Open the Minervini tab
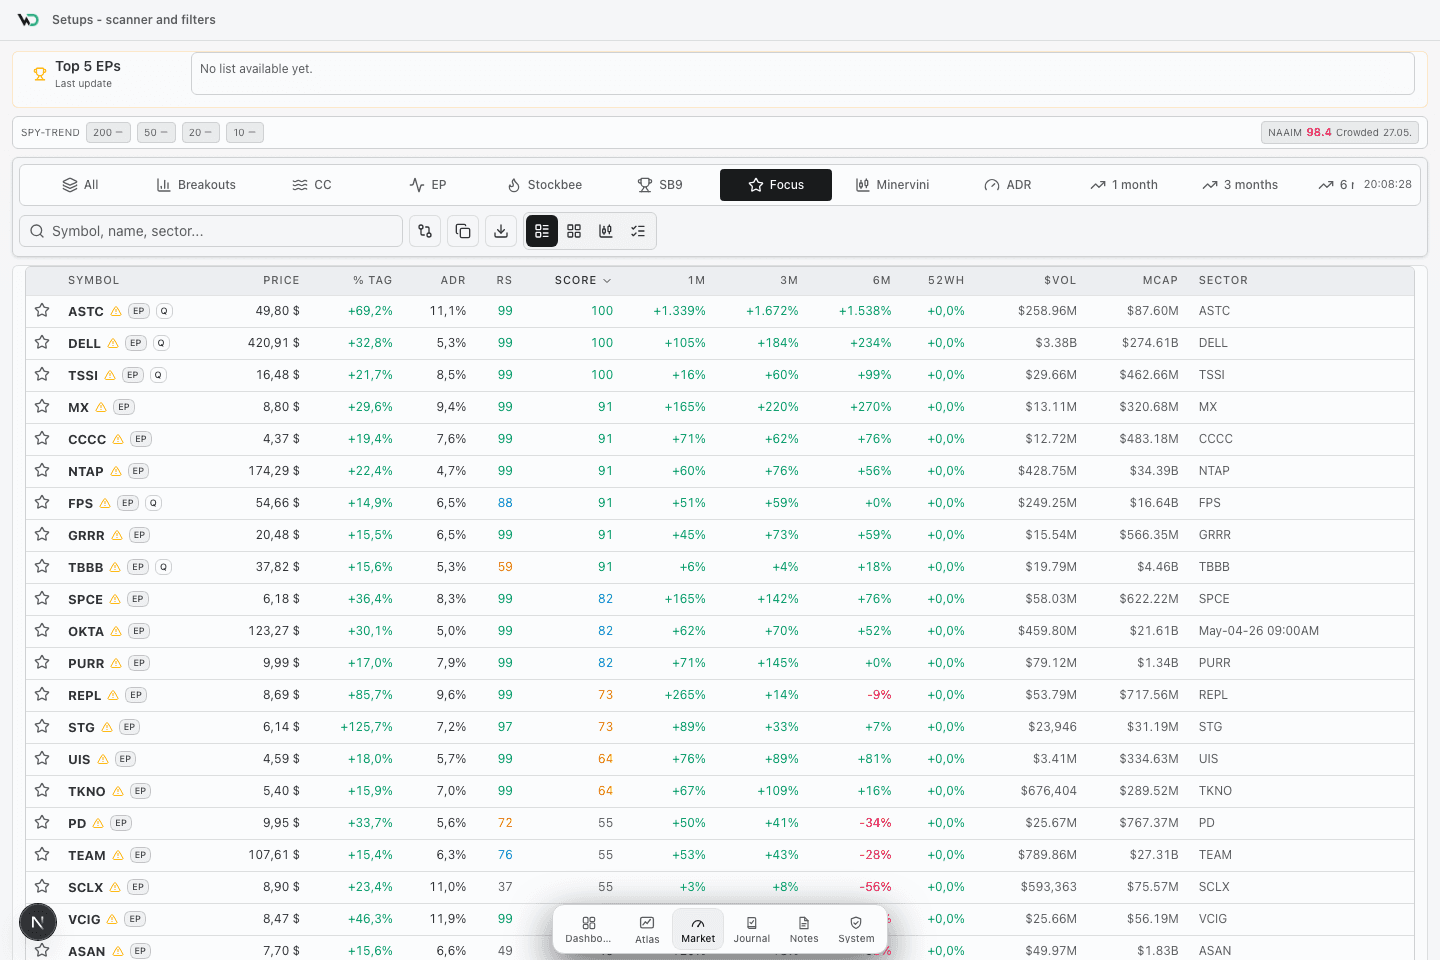Screen dimensions: 1440x960 click(892, 185)
